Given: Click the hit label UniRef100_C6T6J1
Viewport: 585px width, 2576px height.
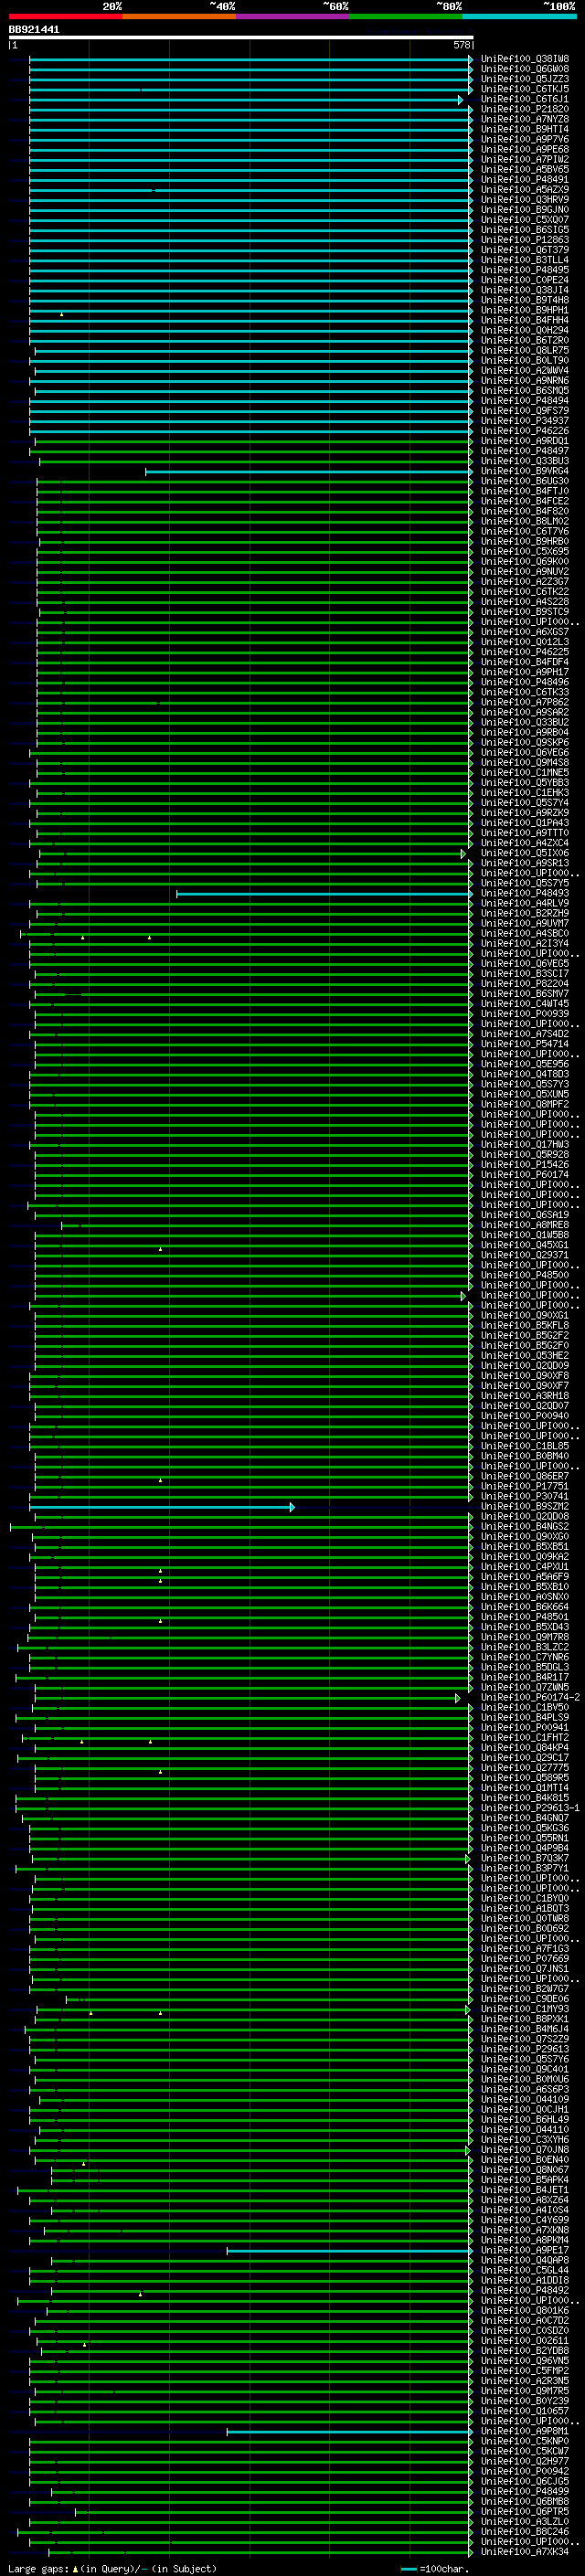Looking at the screenshot, I should point(525,100).
